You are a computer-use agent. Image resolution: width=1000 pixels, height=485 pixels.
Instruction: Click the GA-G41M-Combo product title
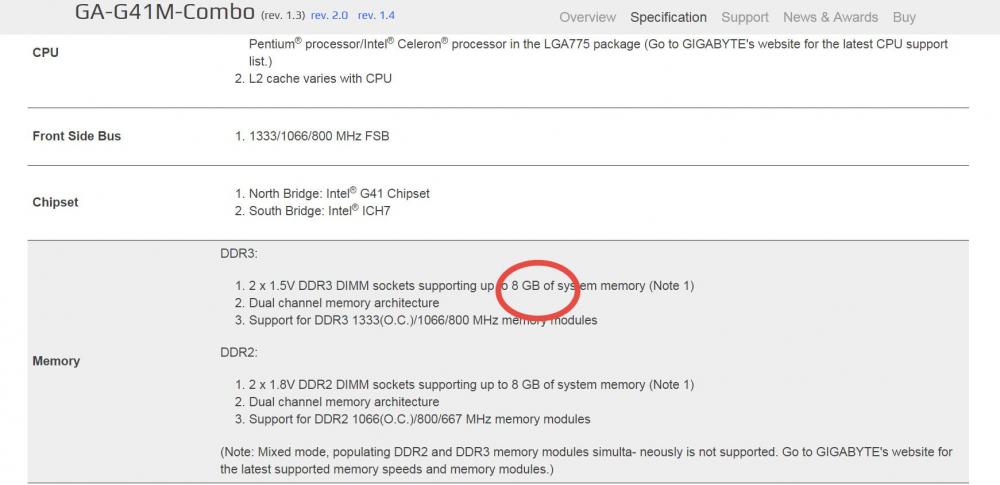pyautogui.click(x=165, y=11)
